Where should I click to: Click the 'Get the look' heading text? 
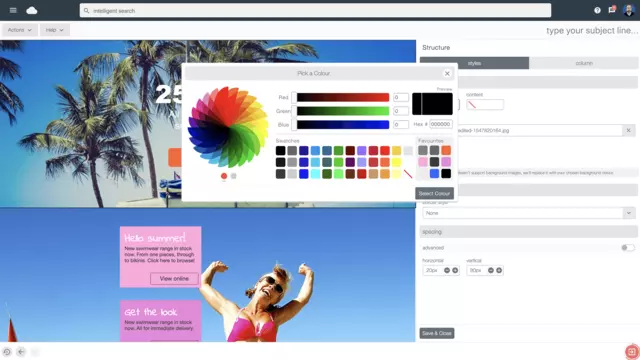151,312
